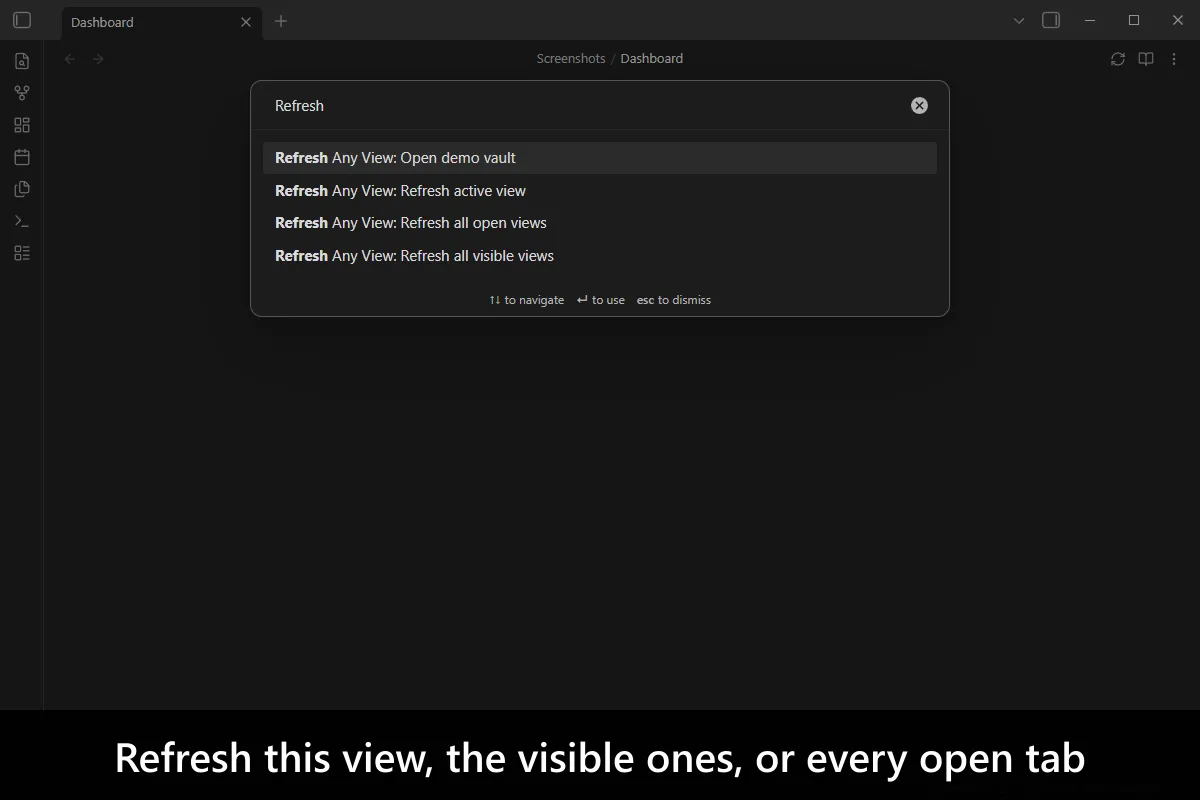Click the refresh view icon in header
This screenshot has height=800, width=1200.
(x=1118, y=59)
